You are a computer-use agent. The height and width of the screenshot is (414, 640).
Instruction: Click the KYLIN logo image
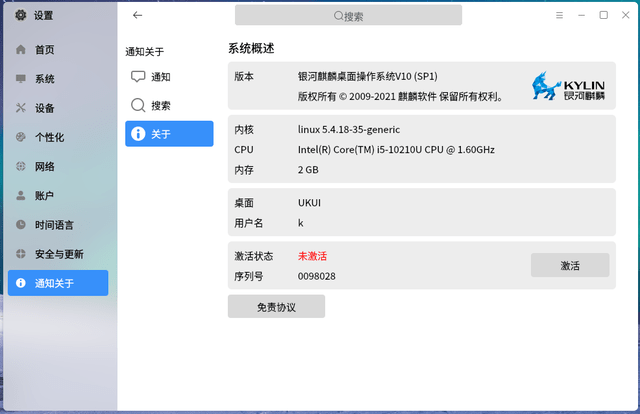(568, 86)
